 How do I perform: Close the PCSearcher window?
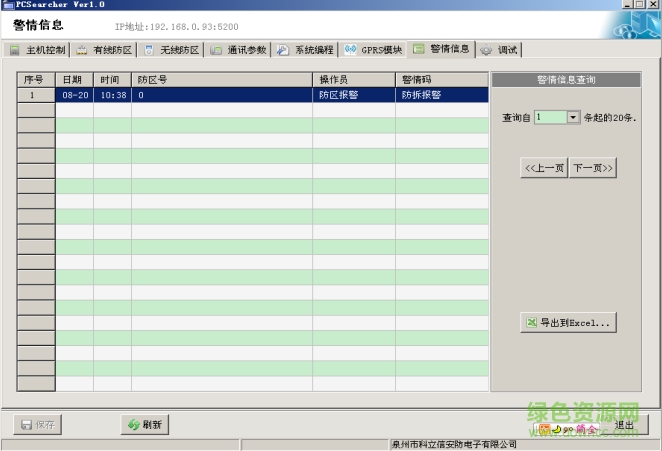click(x=653, y=4)
